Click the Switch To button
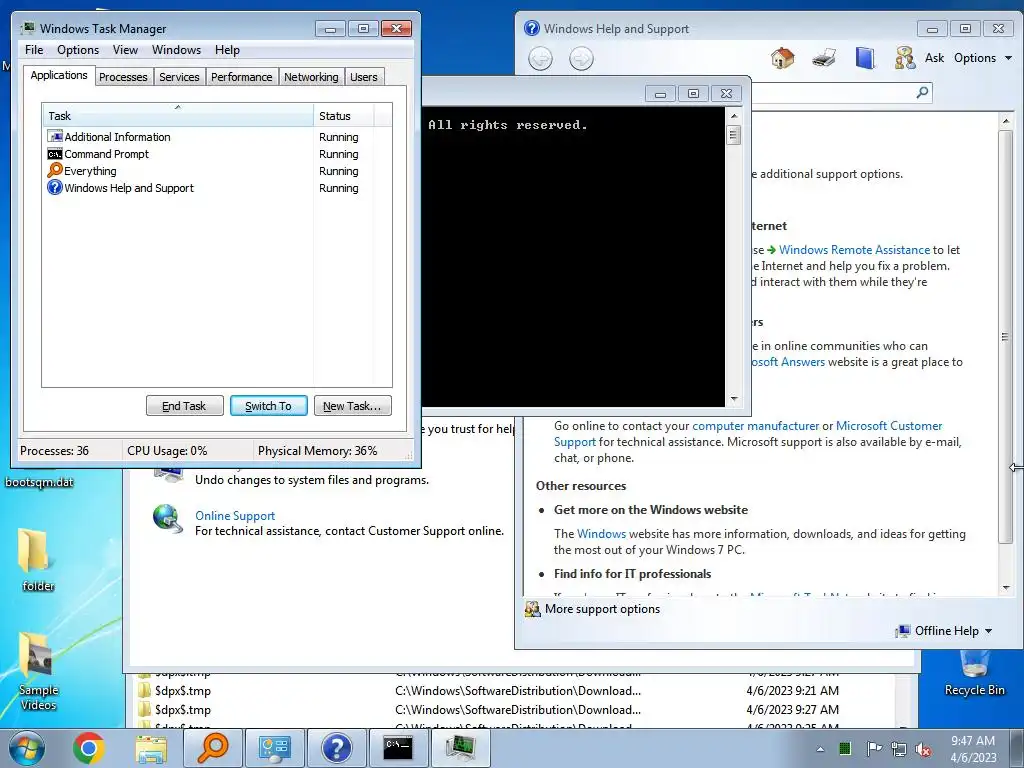This screenshot has height=768, width=1024. point(268,406)
